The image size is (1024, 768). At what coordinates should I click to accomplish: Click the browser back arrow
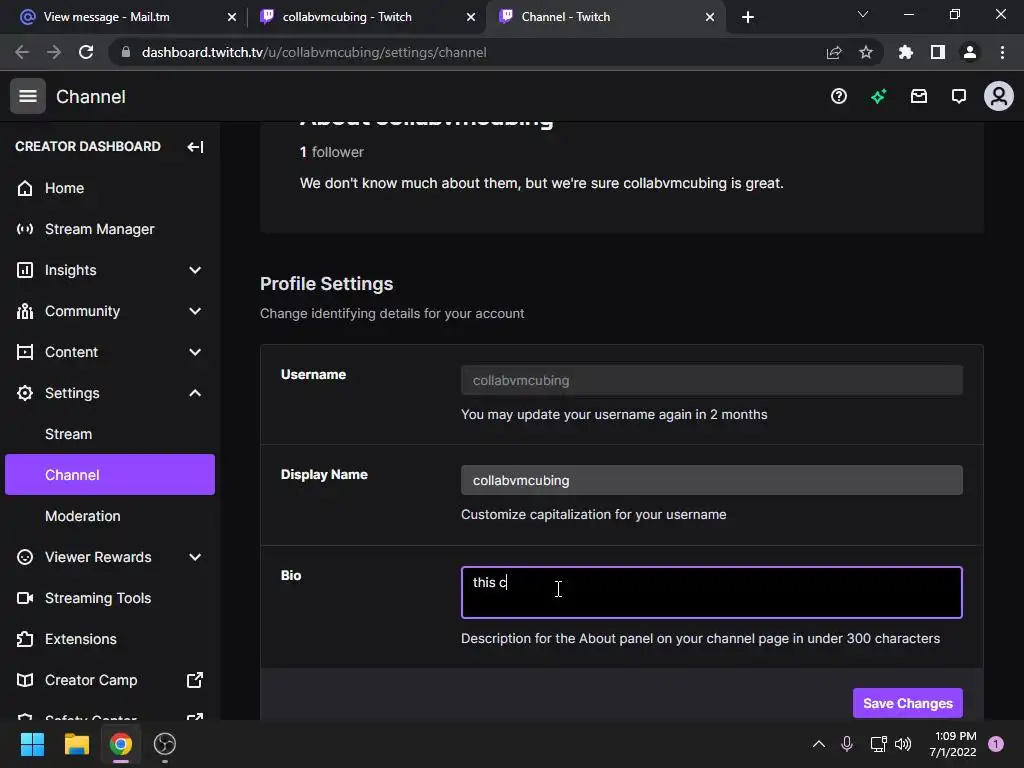(22, 52)
